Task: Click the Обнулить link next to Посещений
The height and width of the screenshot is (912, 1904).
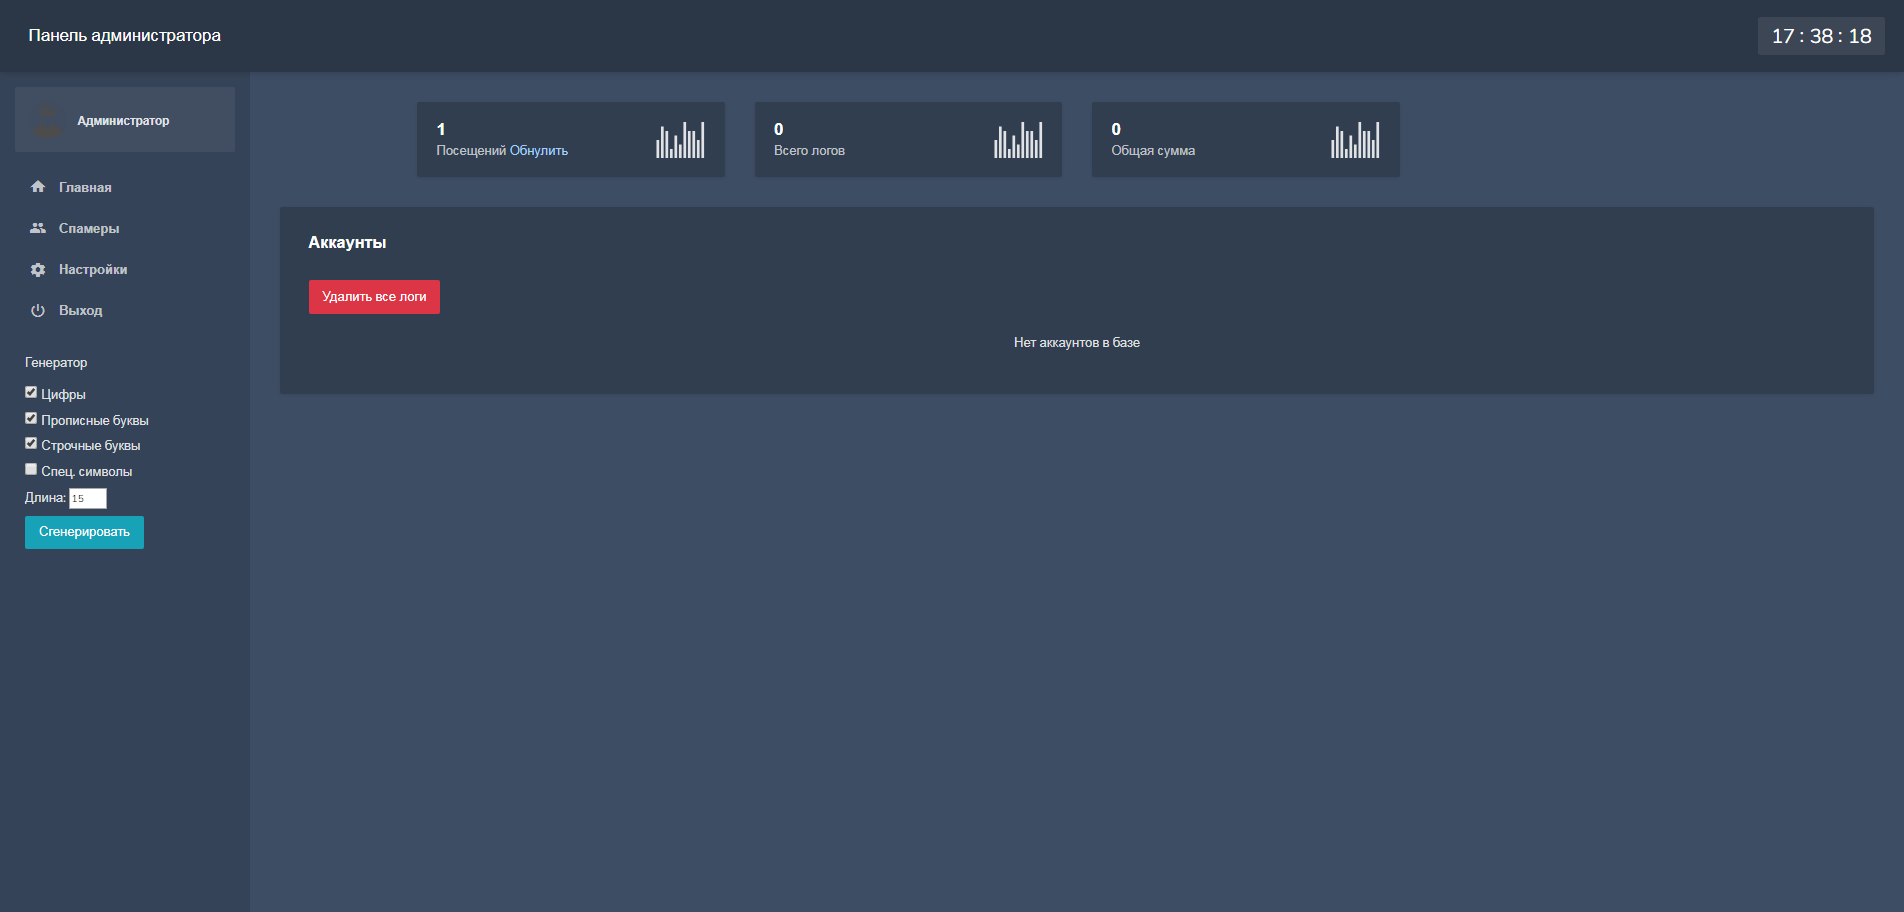Action: click(x=539, y=151)
